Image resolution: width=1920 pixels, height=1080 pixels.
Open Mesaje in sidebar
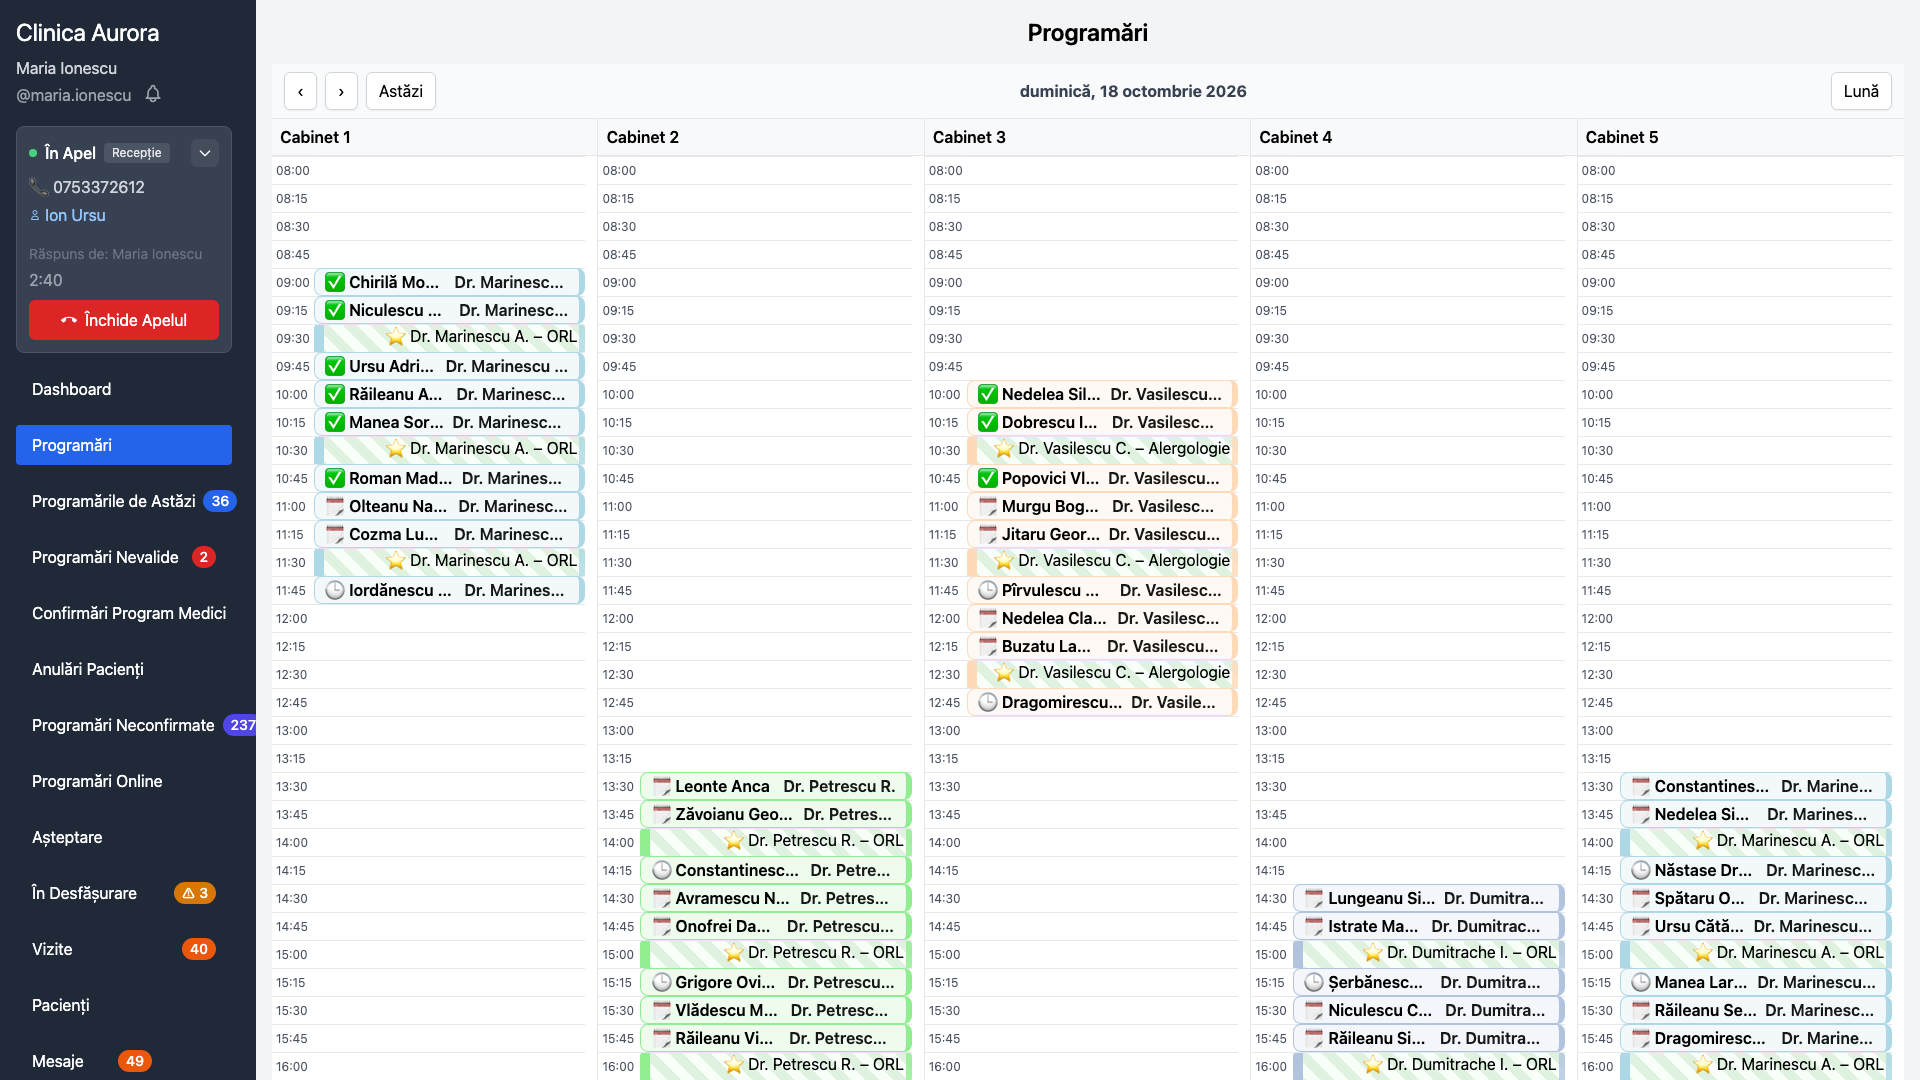124,1061
